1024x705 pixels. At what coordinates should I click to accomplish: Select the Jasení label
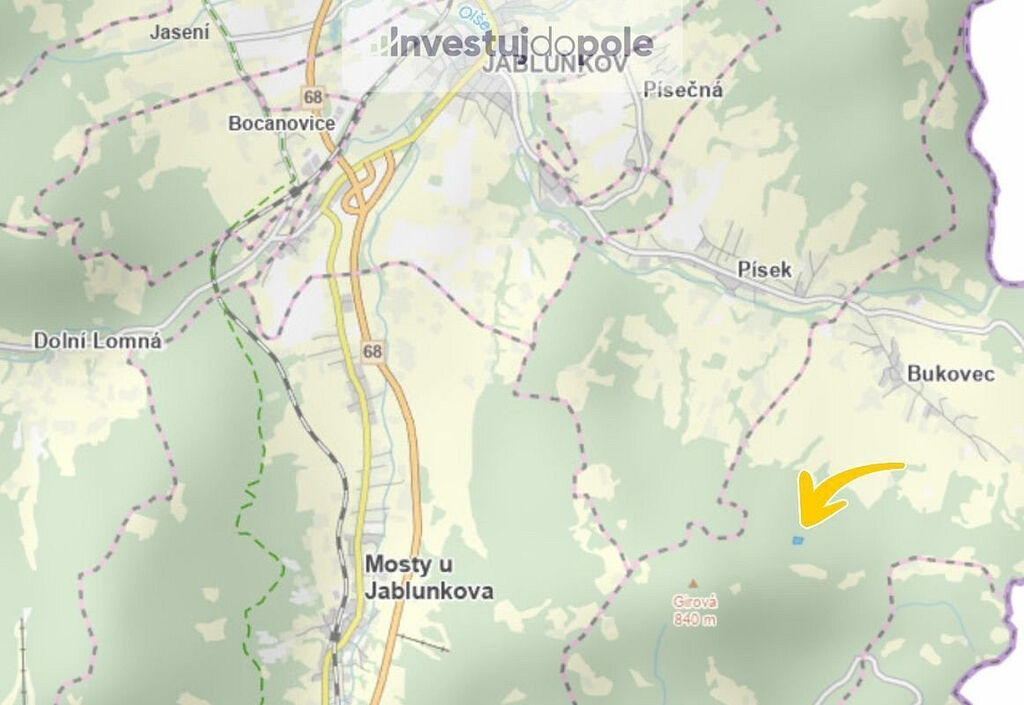[x=180, y=32]
